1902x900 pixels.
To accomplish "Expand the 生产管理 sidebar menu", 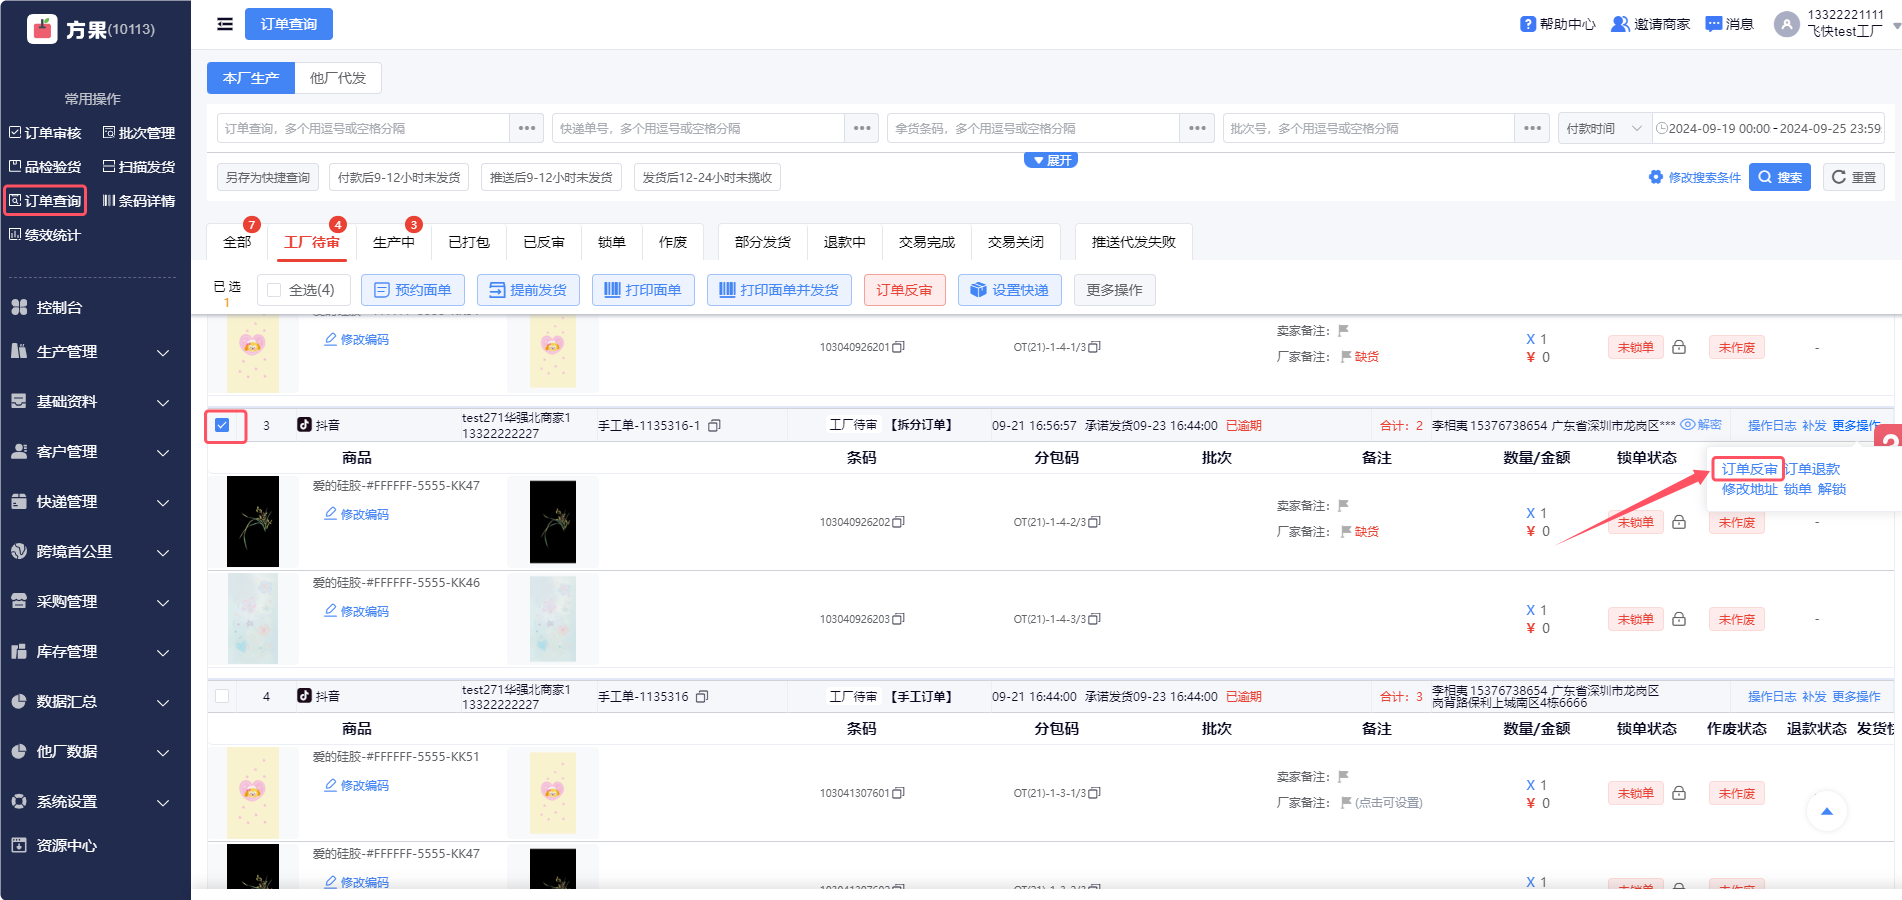I will pos(90,352).
